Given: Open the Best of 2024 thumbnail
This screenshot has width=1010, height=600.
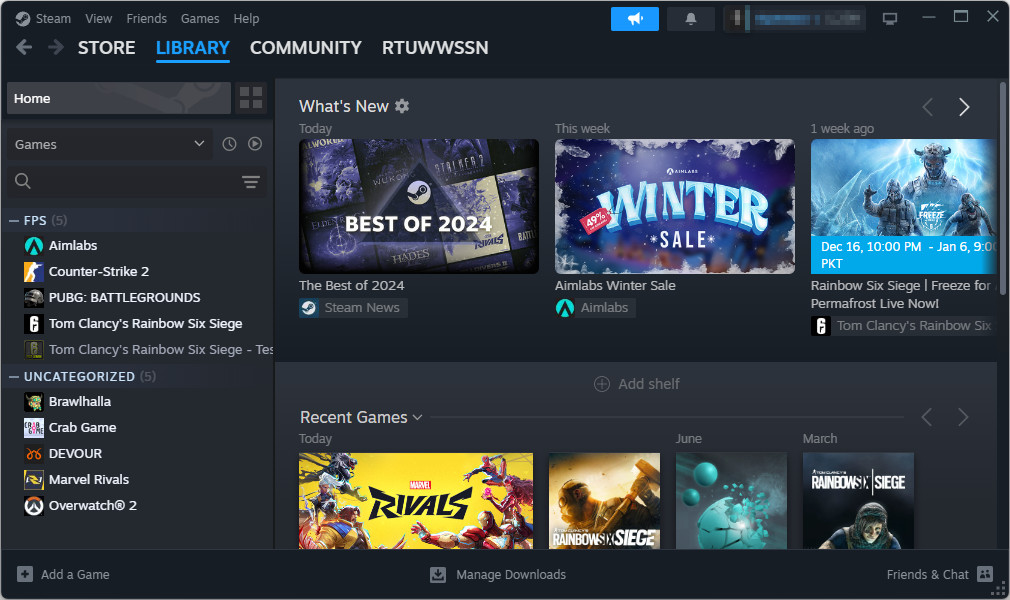Looking at the screenshot, I should tap(419, 206).
